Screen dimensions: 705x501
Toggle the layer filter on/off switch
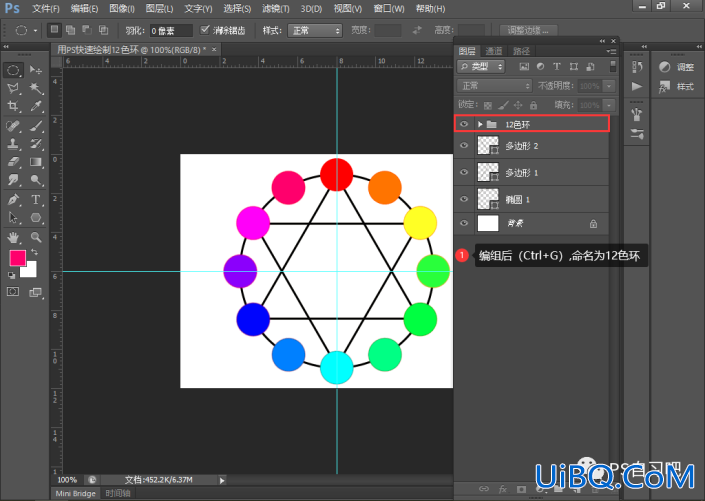(612, 66)
